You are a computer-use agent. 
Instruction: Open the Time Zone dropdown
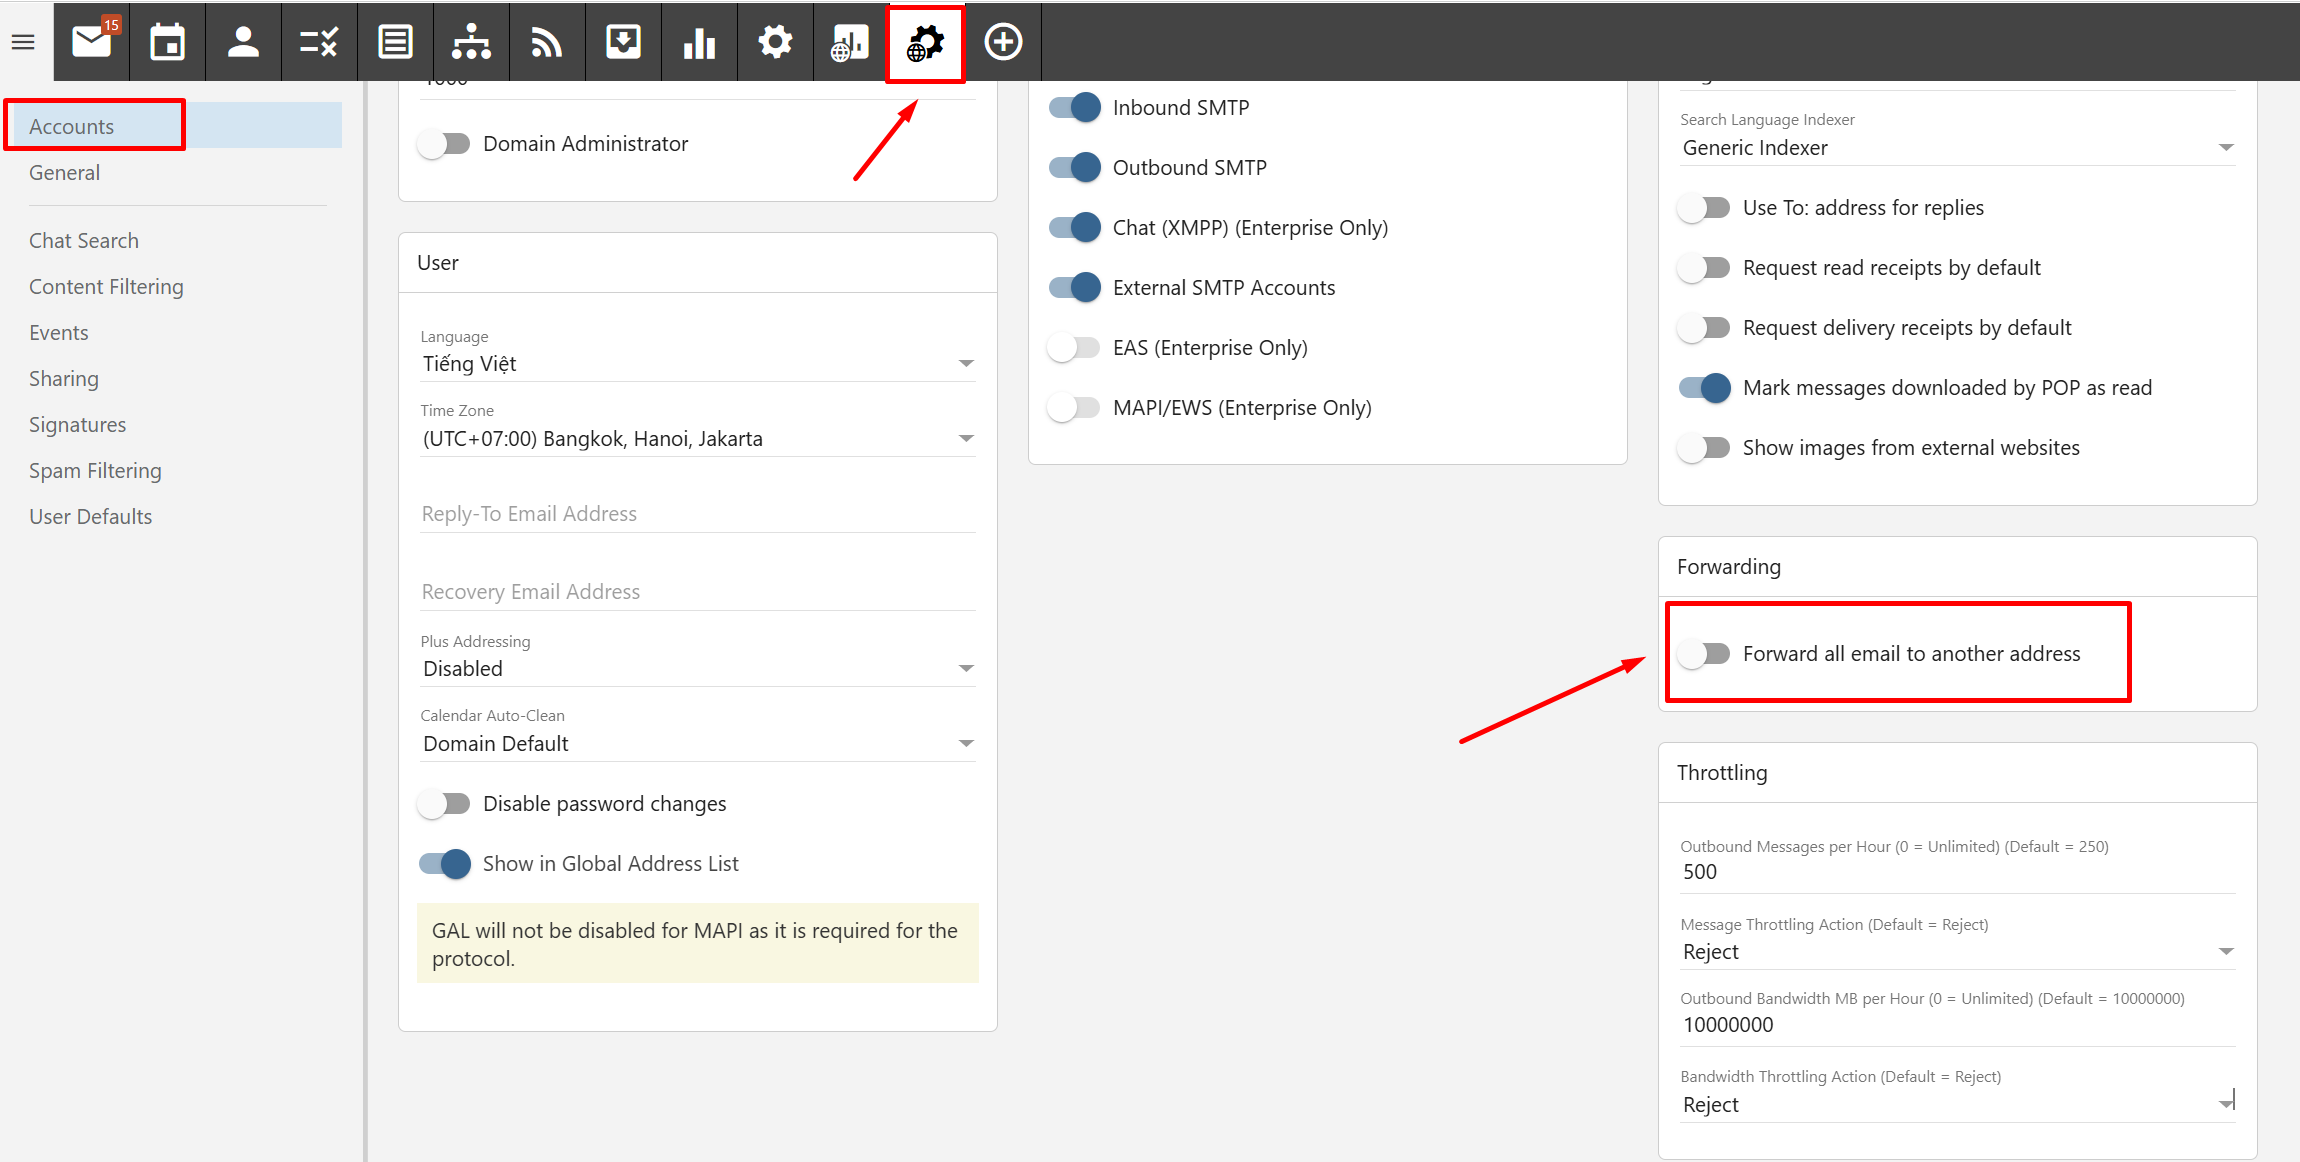pos(698,439)
